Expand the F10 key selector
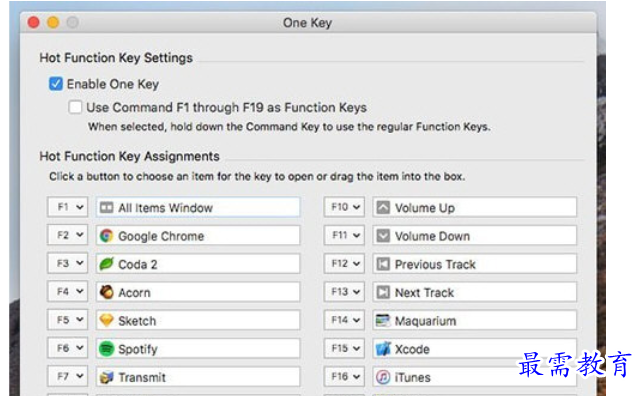Viewport: 640px width, 396px height. [344, 207]
